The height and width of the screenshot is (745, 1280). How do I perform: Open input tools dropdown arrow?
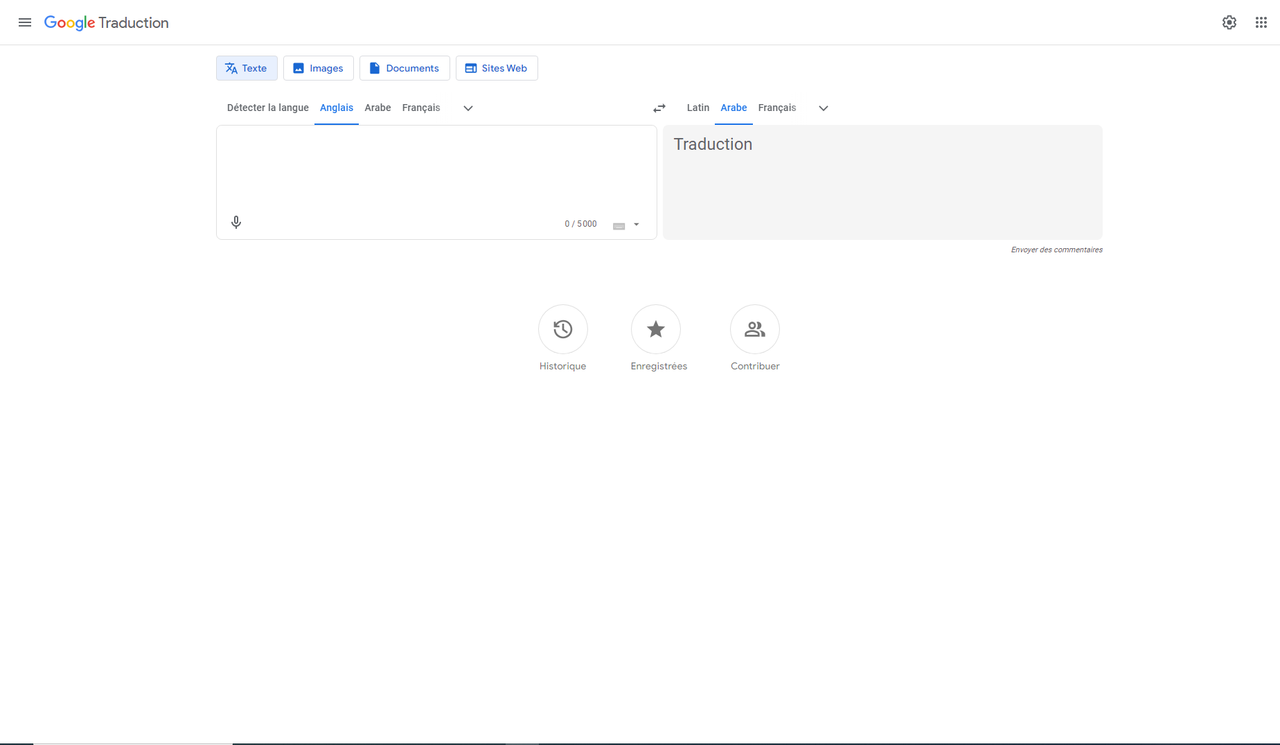click(636, 225)
